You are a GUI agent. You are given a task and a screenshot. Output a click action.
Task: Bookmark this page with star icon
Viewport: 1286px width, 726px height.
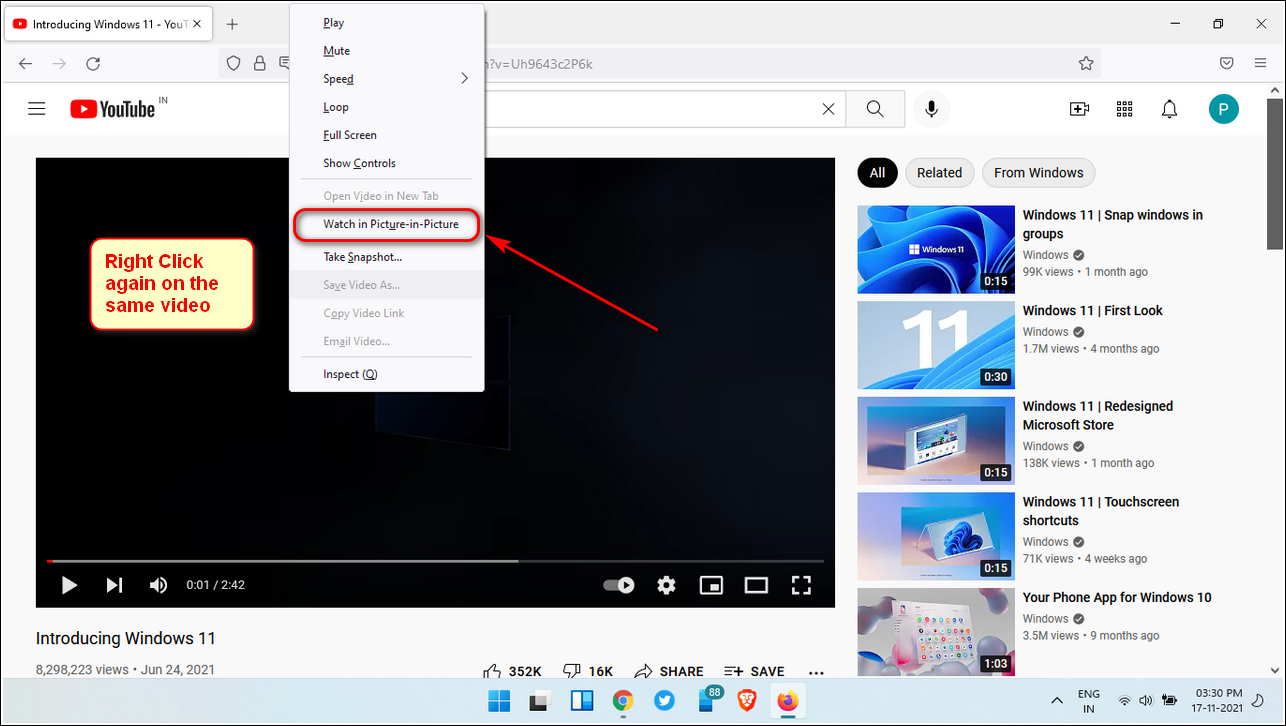pos(1086,63)
